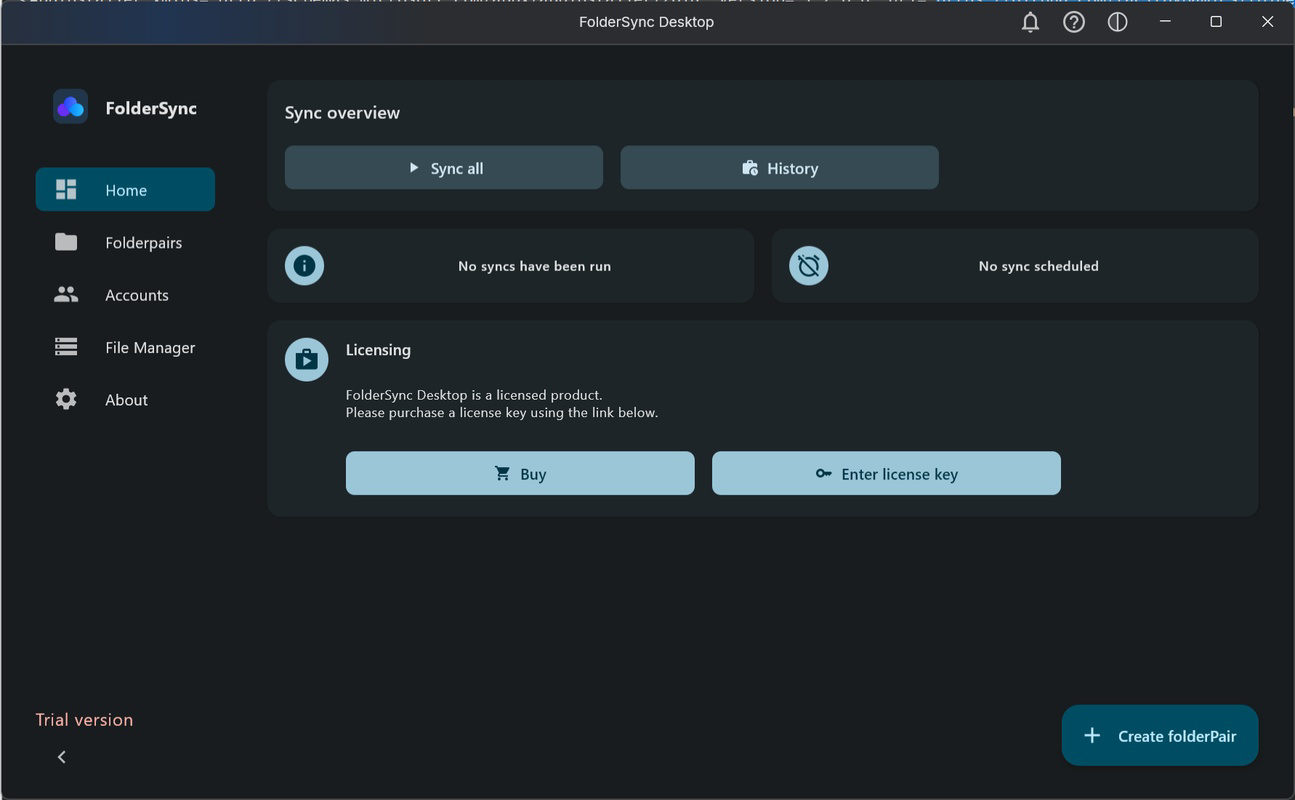Click the Licensing heading text

[x=378, y=350]
